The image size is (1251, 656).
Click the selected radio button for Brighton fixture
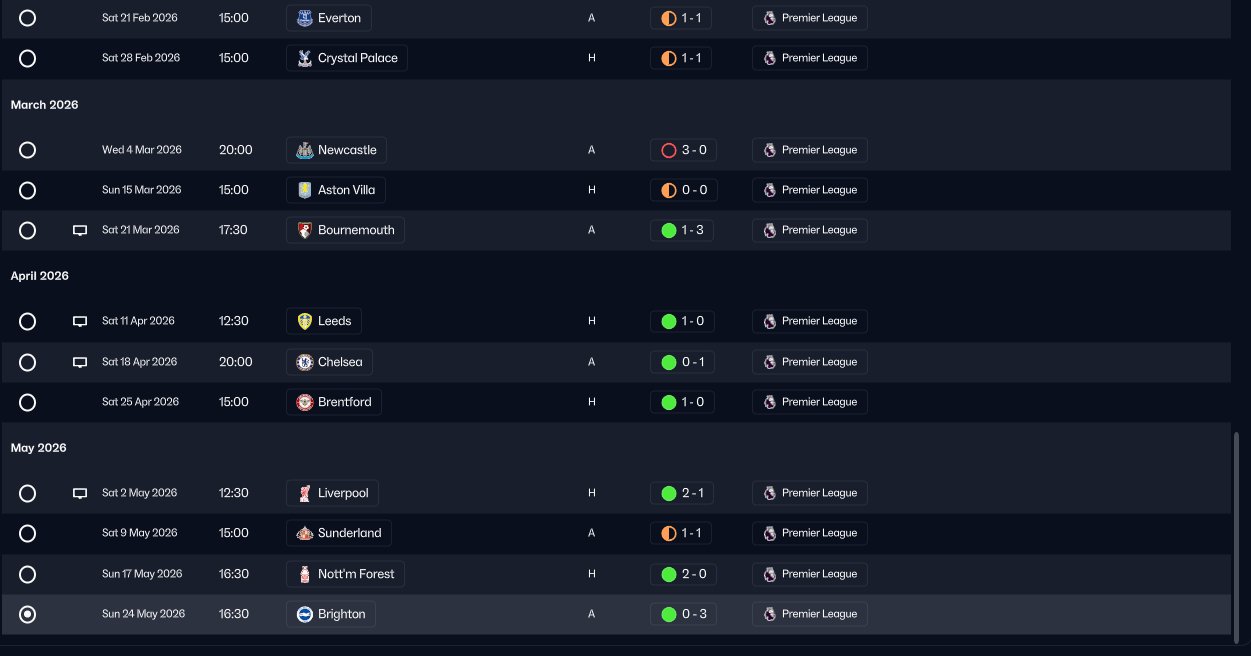(28, 614)
